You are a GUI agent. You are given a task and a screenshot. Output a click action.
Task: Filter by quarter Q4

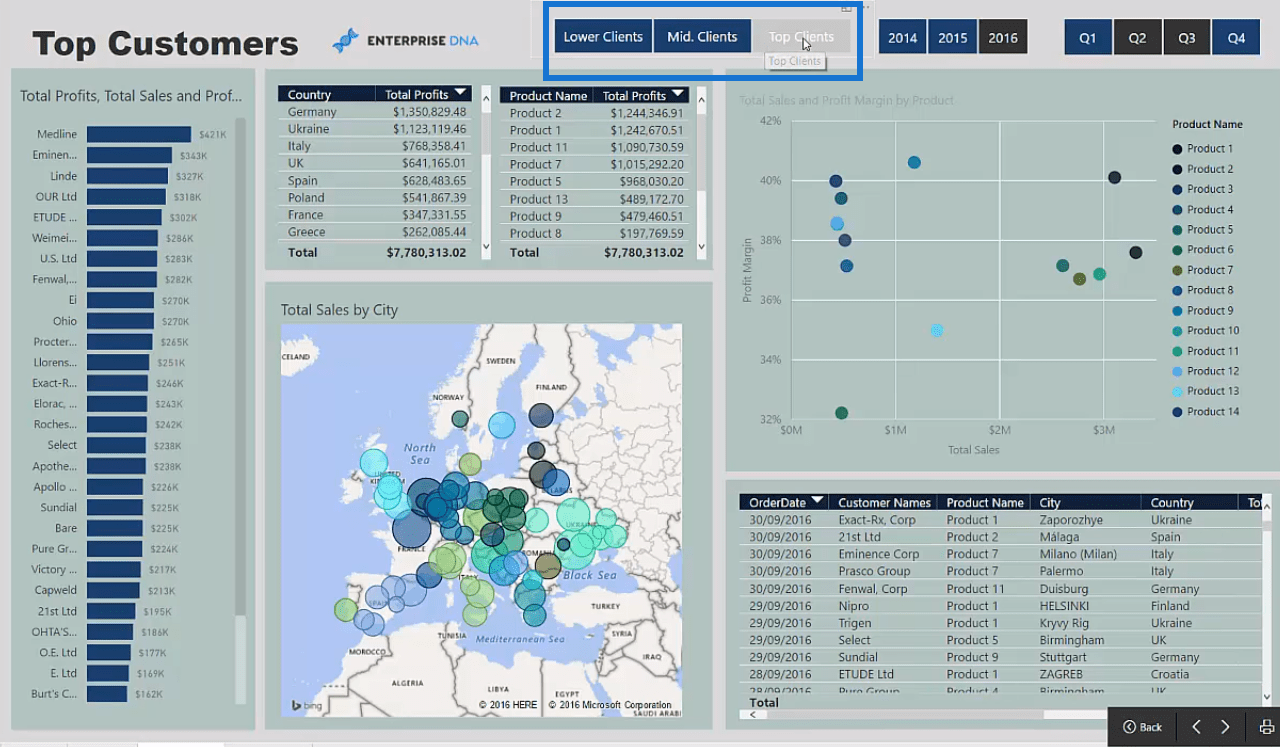coord(1236,37)
